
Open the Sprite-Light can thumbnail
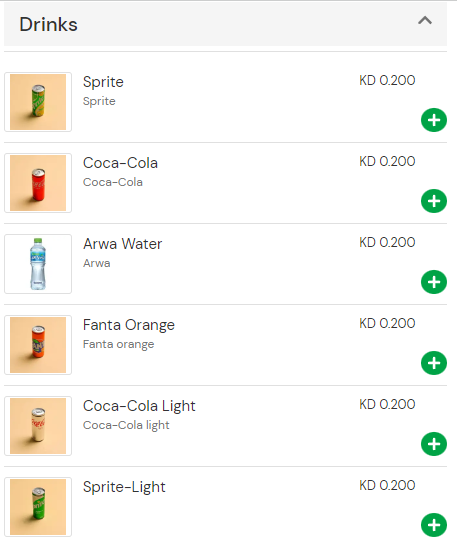(38, 507)
